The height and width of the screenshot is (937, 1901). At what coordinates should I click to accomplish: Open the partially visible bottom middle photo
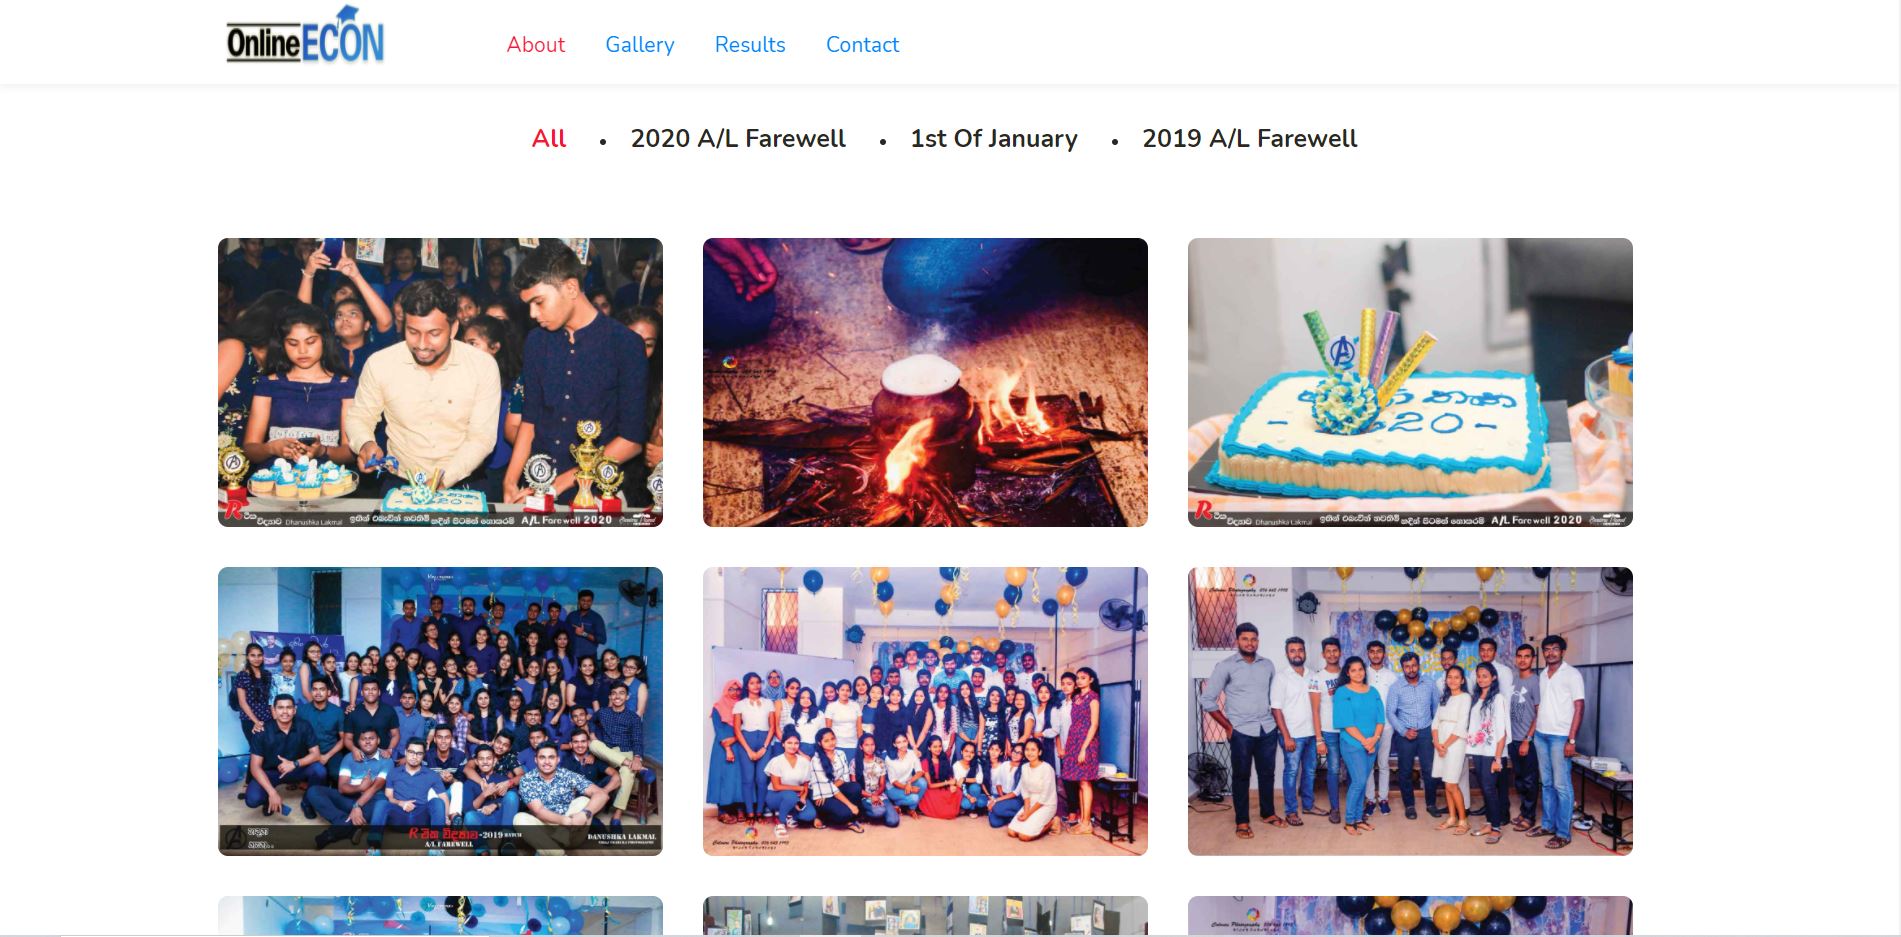925,915
